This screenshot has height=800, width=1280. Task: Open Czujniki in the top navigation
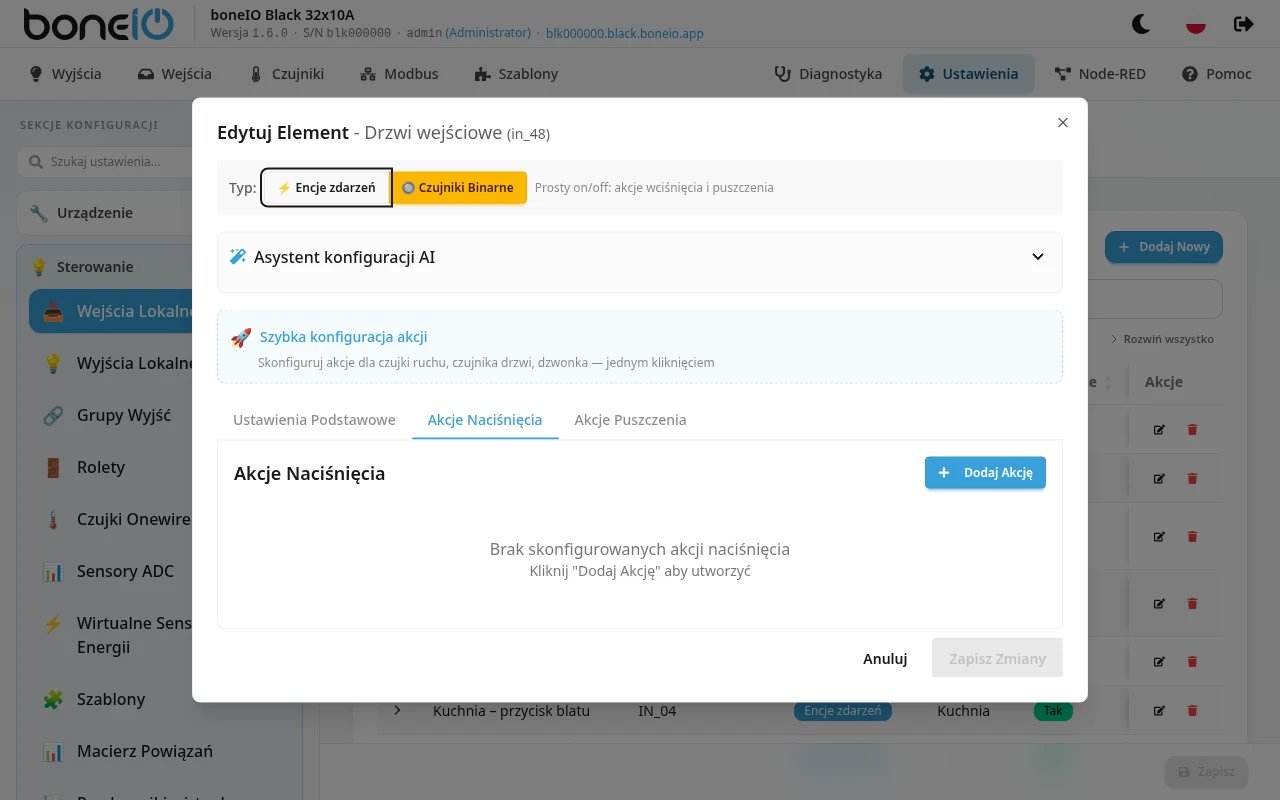[x=286, y=74]
